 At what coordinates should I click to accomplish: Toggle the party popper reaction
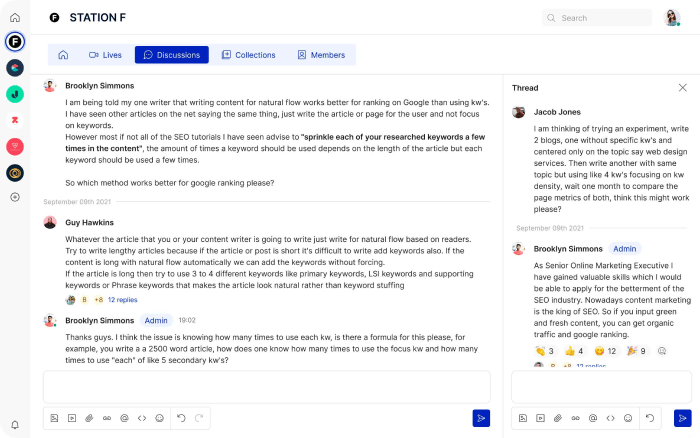(x=634, y=351)
